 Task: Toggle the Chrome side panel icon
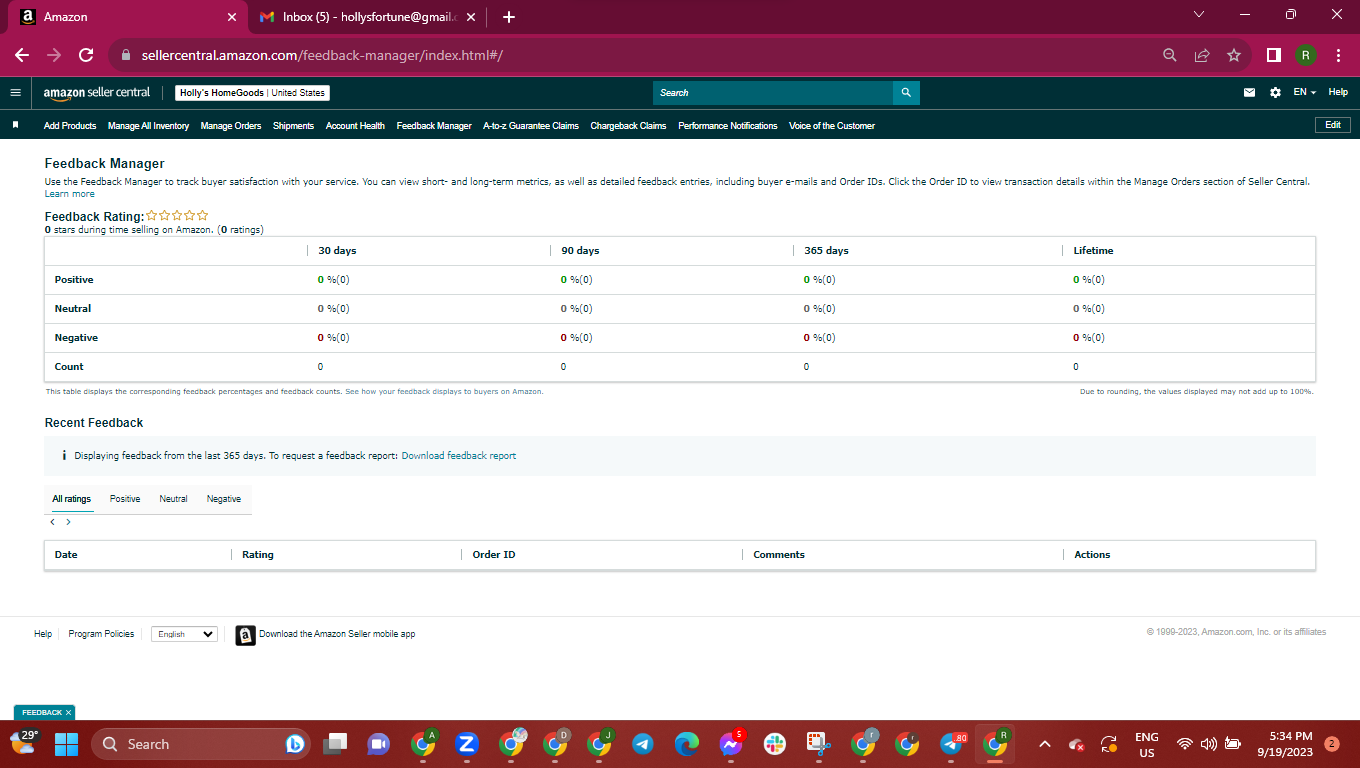tap(1274, 55)
